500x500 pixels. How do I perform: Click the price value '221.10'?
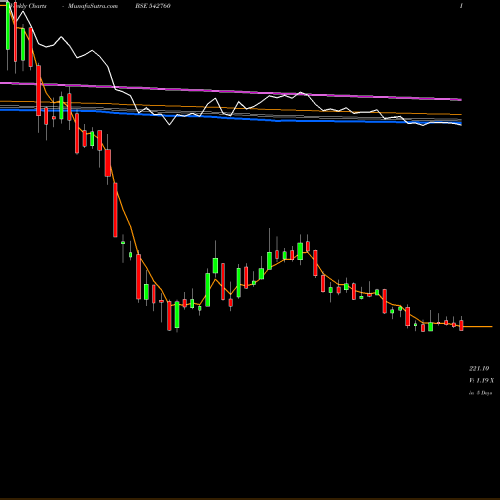pos(479,368)
